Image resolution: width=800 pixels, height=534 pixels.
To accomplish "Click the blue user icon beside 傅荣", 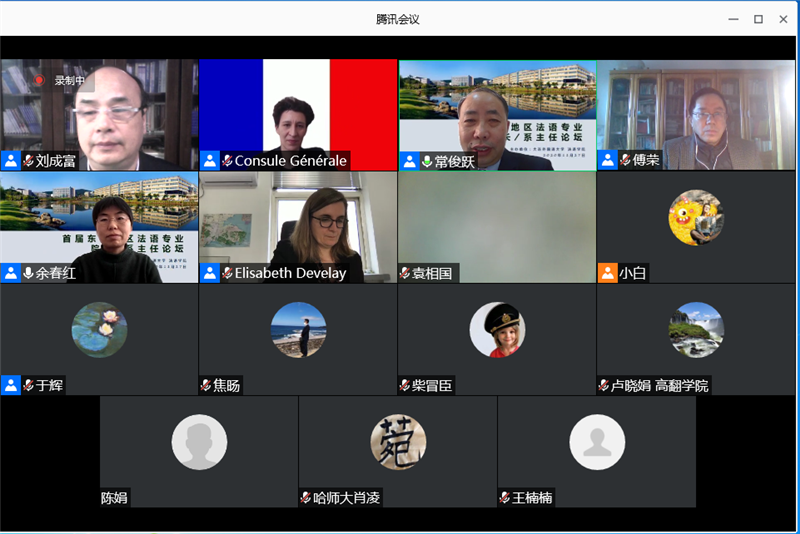I will pyautogui.click(x=607, y=160).
